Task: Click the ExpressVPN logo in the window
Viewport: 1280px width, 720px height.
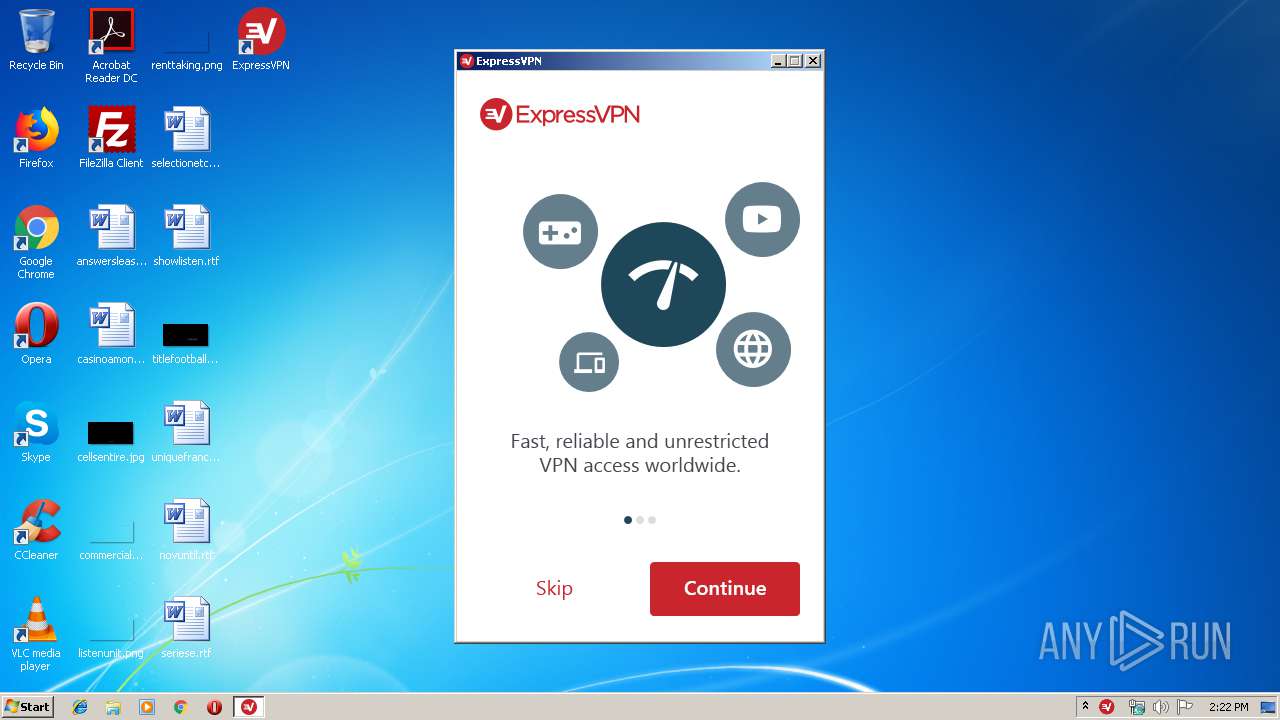Action: (x=560, y=115)
